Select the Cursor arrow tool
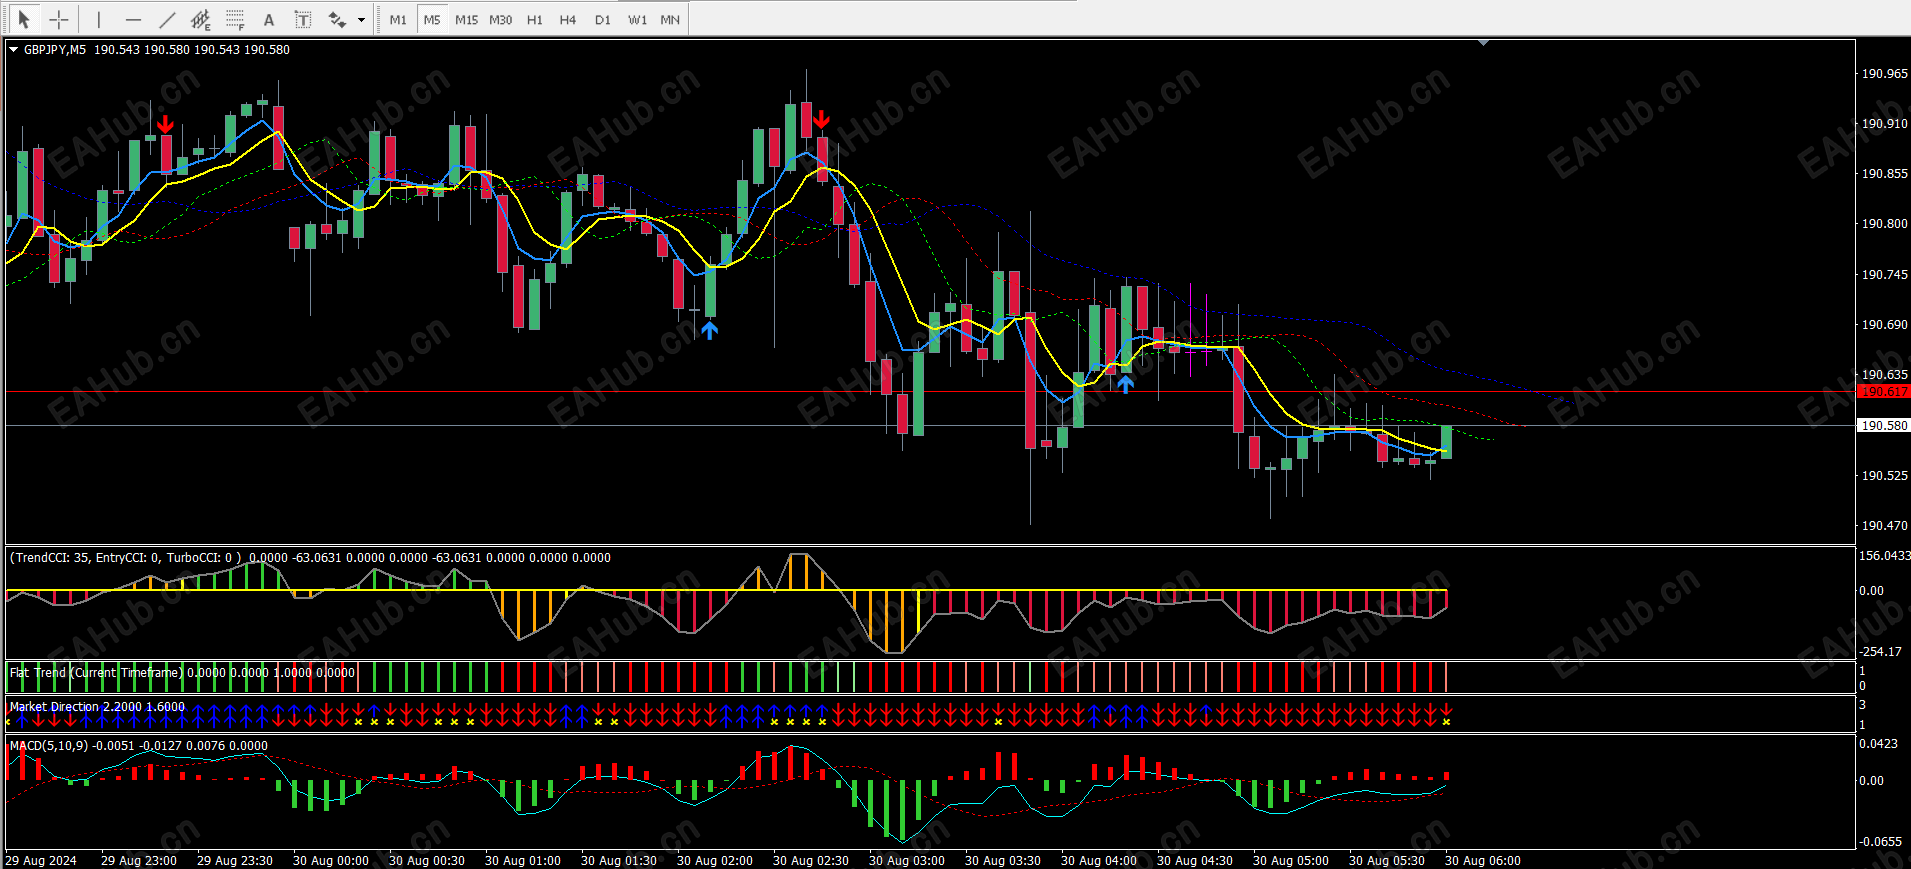The image size is (1911, 869). click(x=24, y=19)
